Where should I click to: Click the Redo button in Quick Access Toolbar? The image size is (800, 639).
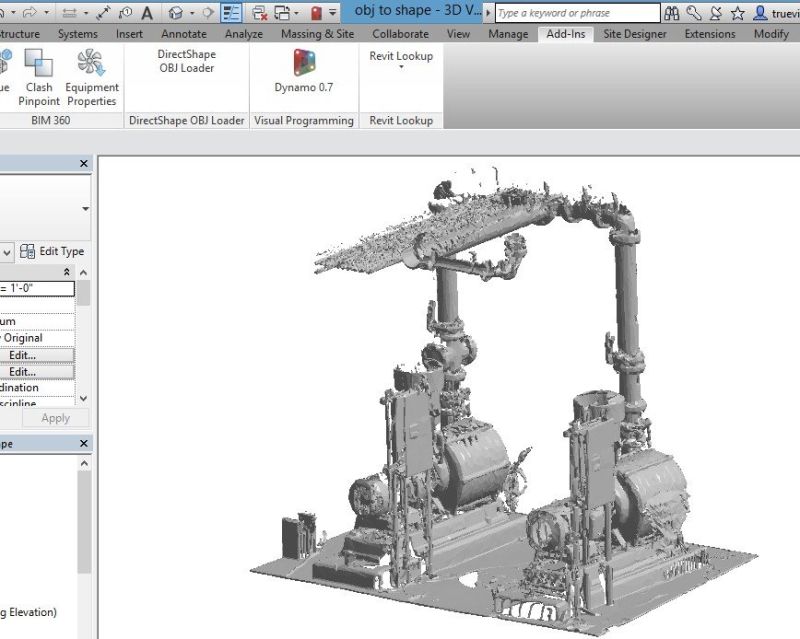point(28,12)
